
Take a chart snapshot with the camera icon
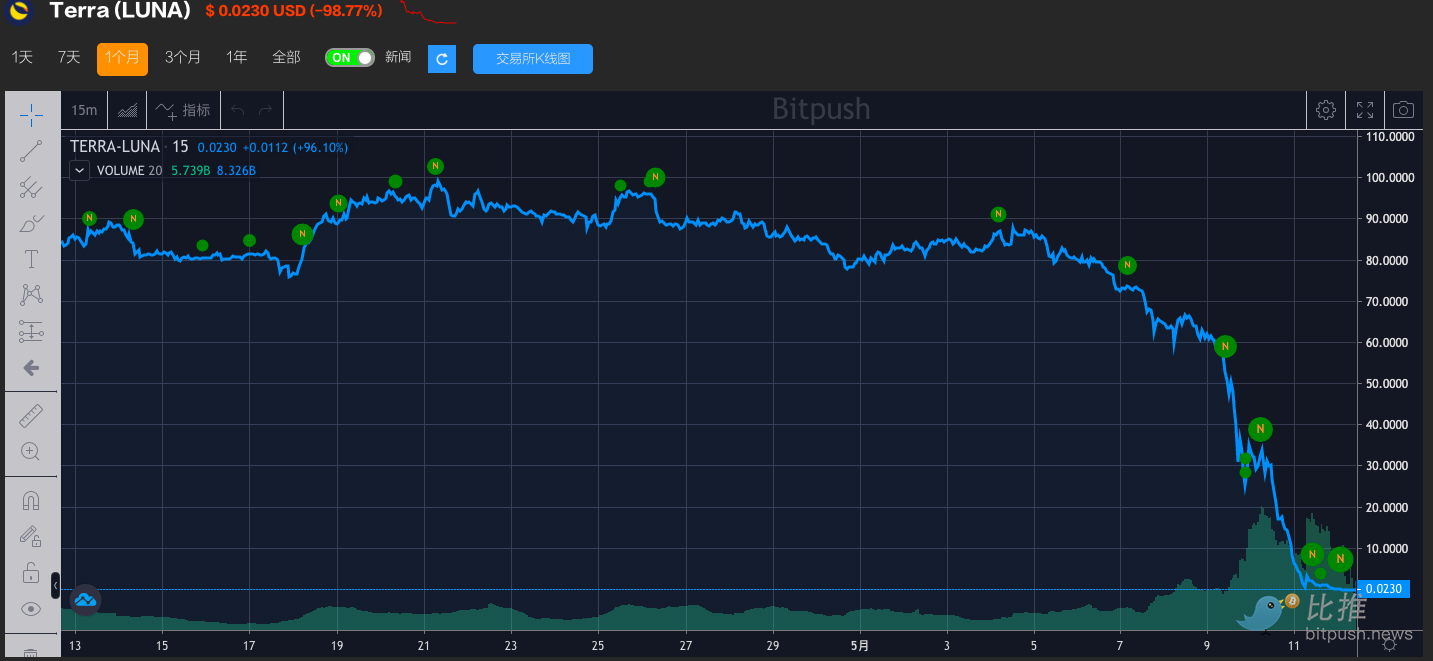point(1403,110)
